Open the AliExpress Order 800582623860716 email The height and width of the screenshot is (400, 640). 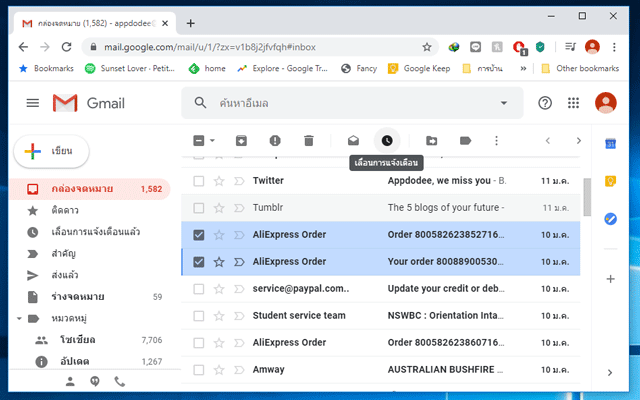pyautogui.click(x=380, y=343)
